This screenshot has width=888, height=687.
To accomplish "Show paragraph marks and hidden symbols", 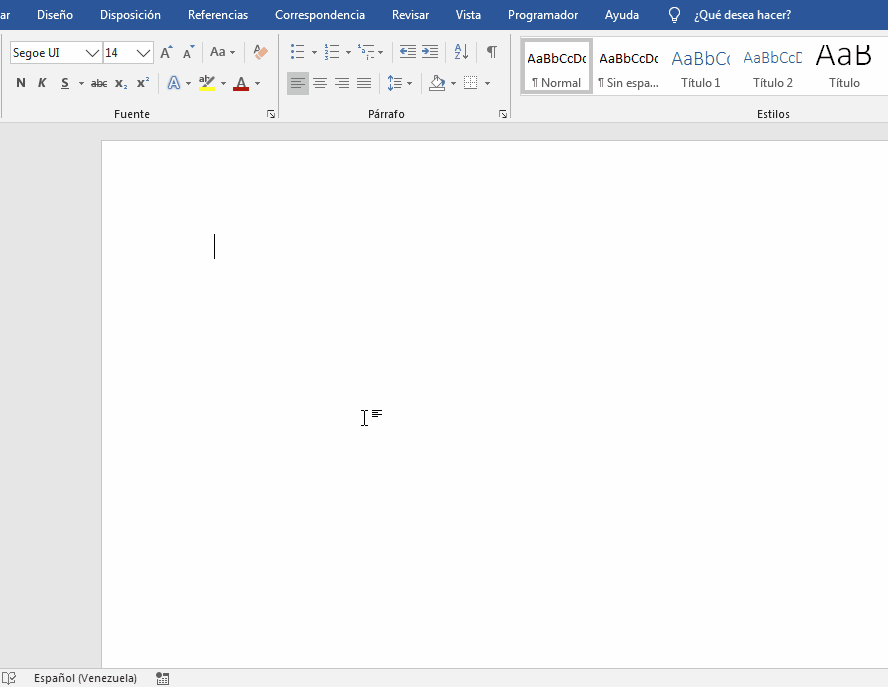I will 492,52.
